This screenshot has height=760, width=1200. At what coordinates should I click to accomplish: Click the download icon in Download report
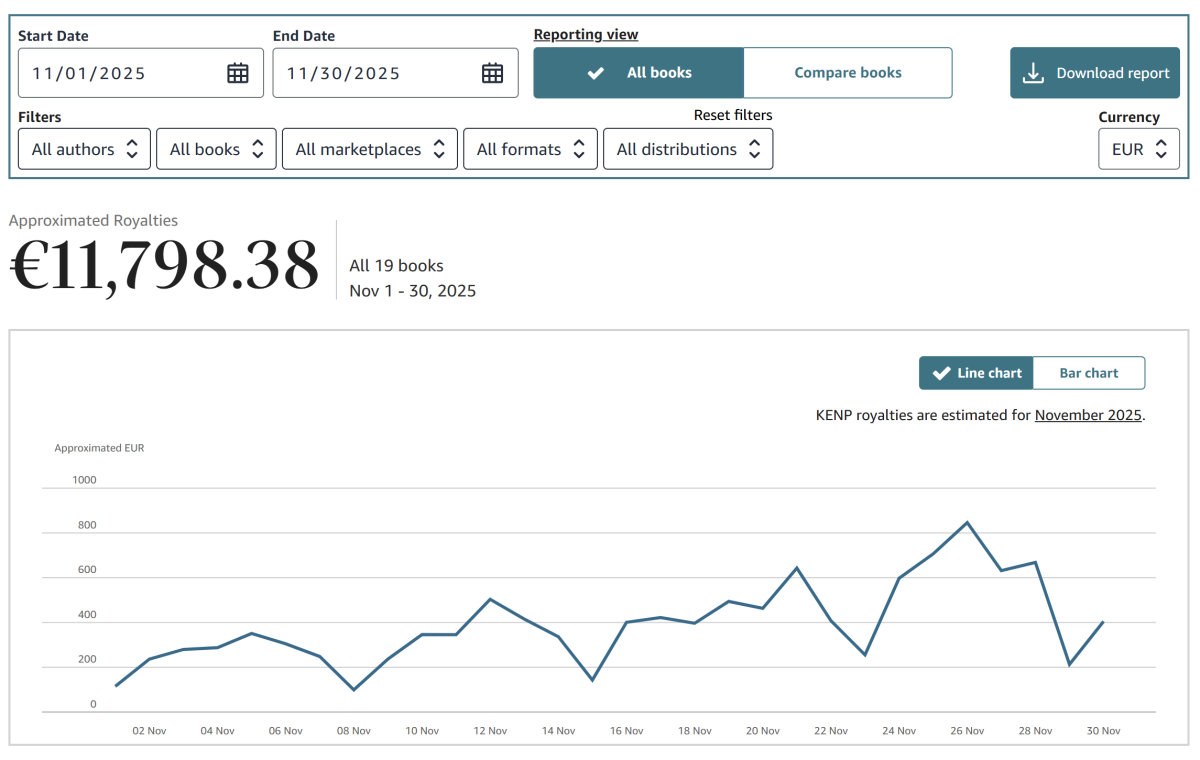[x=1033, y=73]
